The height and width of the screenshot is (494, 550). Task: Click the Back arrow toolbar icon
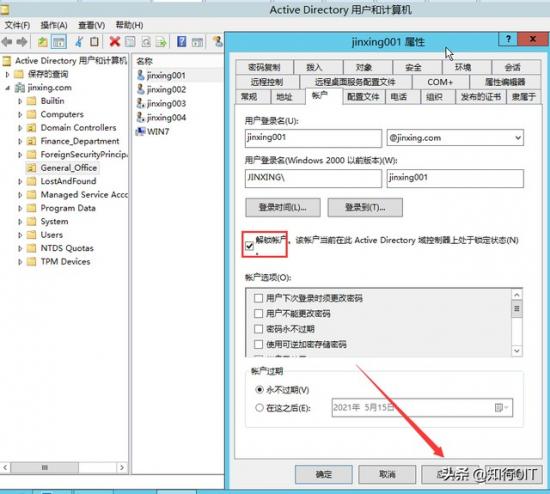coord(7,42)
